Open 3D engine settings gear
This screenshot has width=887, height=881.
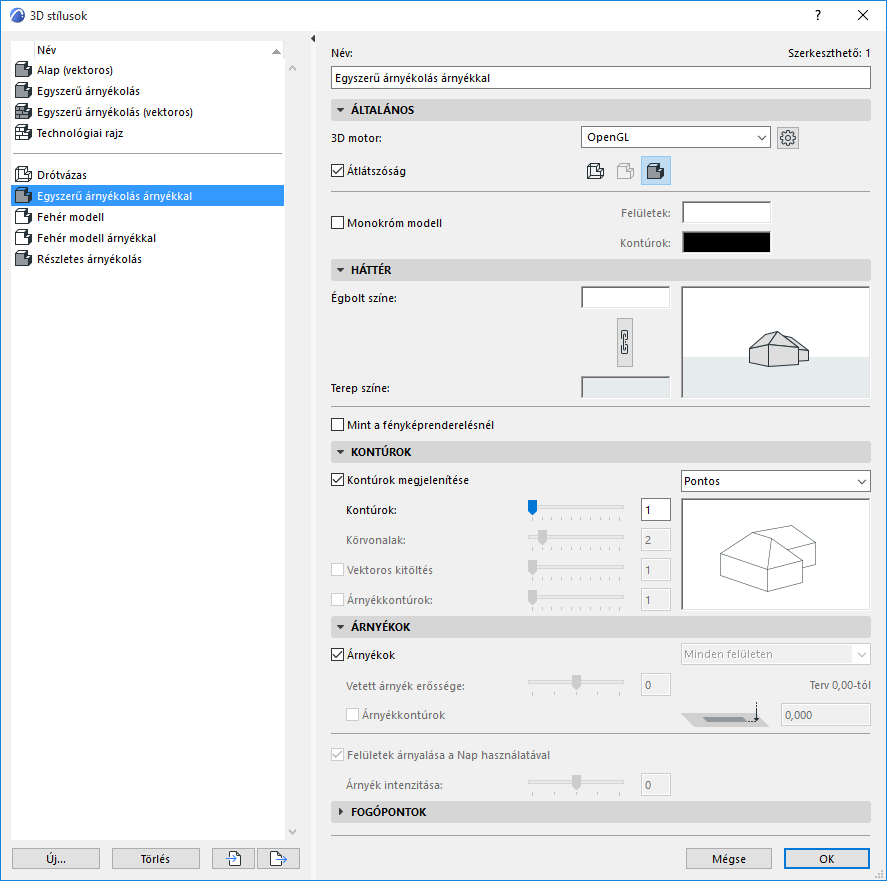[787, 137]
